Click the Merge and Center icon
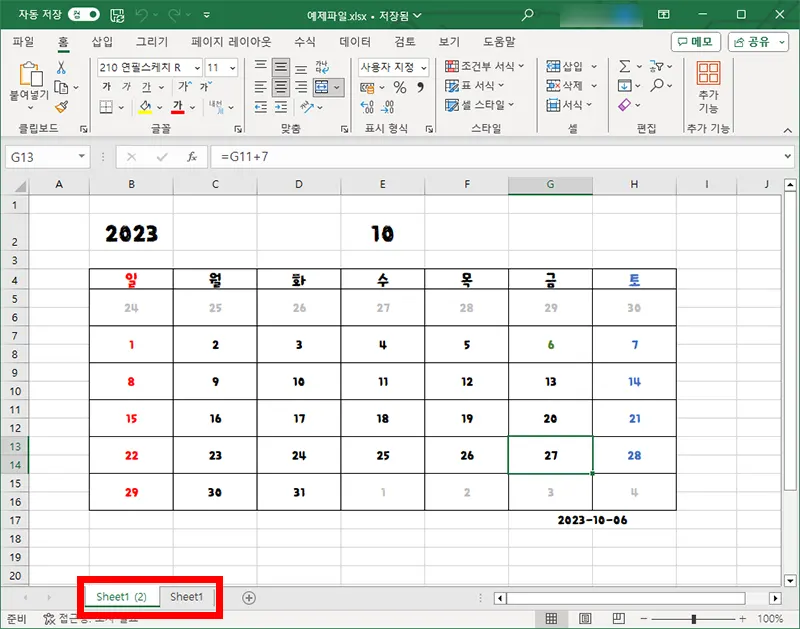This screenshot has height=629, width=800. (x=323, y=87)
